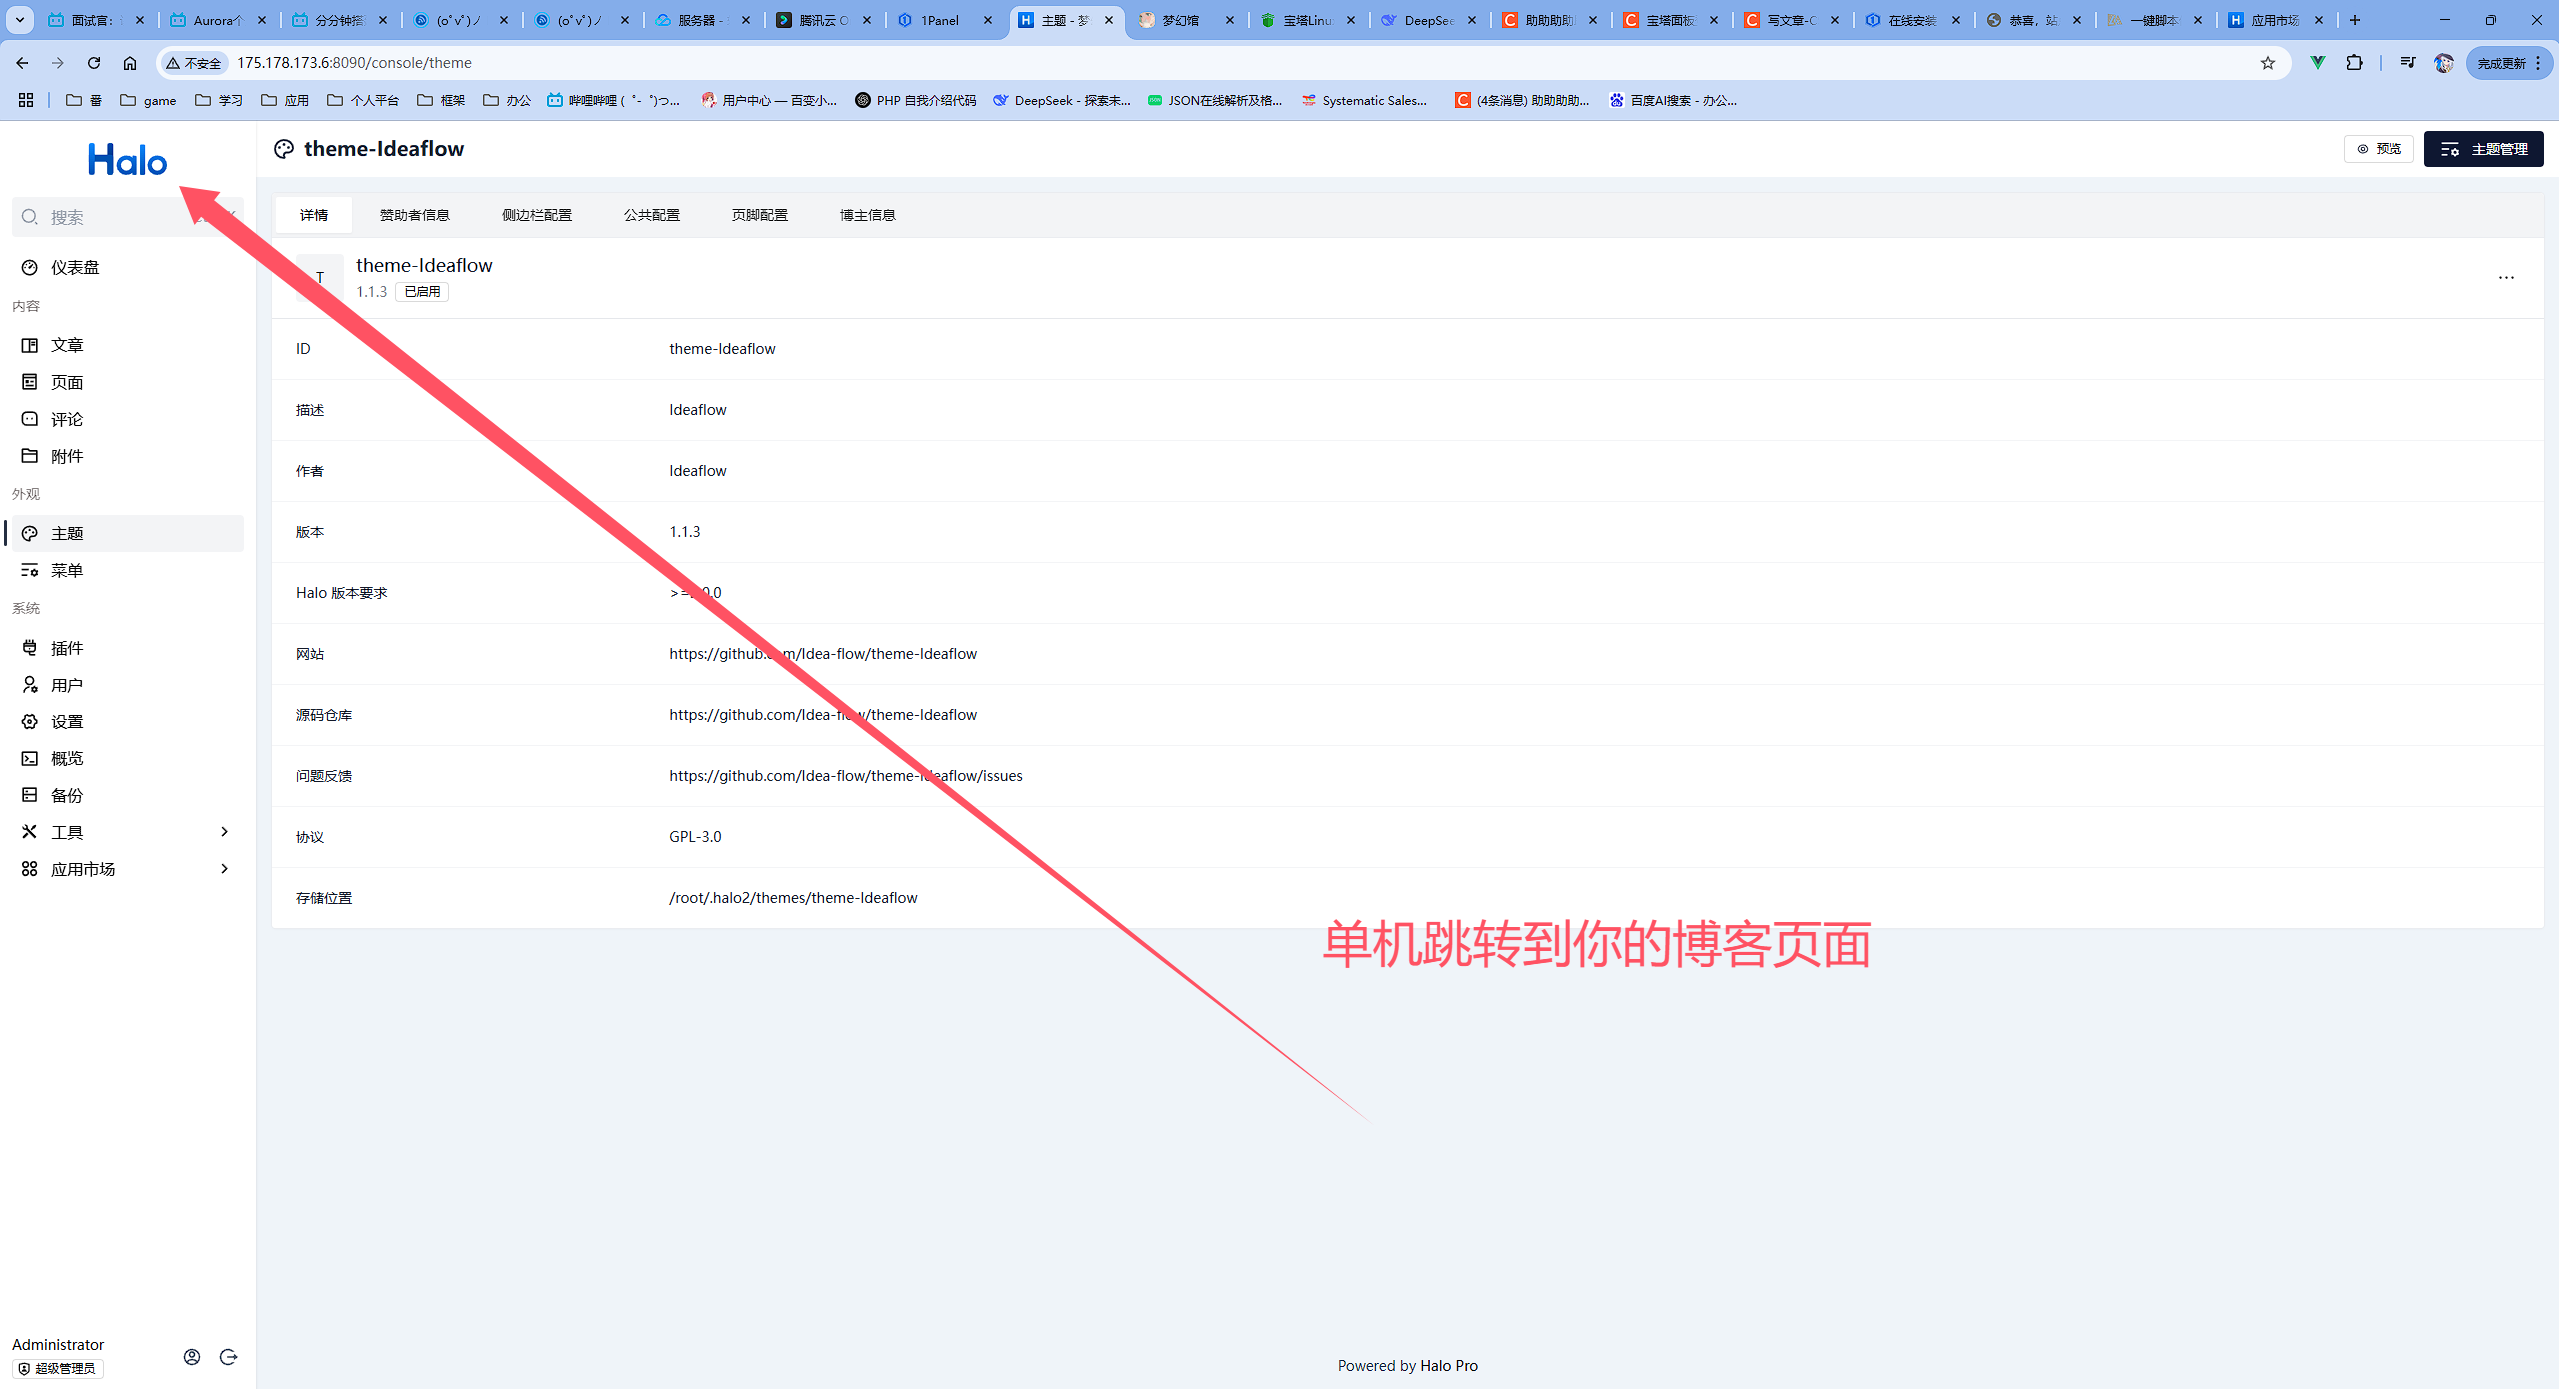Click the Halo logo in sidebar
The height and width of the screenshot is (1389, 2559).
pos(127,160)
